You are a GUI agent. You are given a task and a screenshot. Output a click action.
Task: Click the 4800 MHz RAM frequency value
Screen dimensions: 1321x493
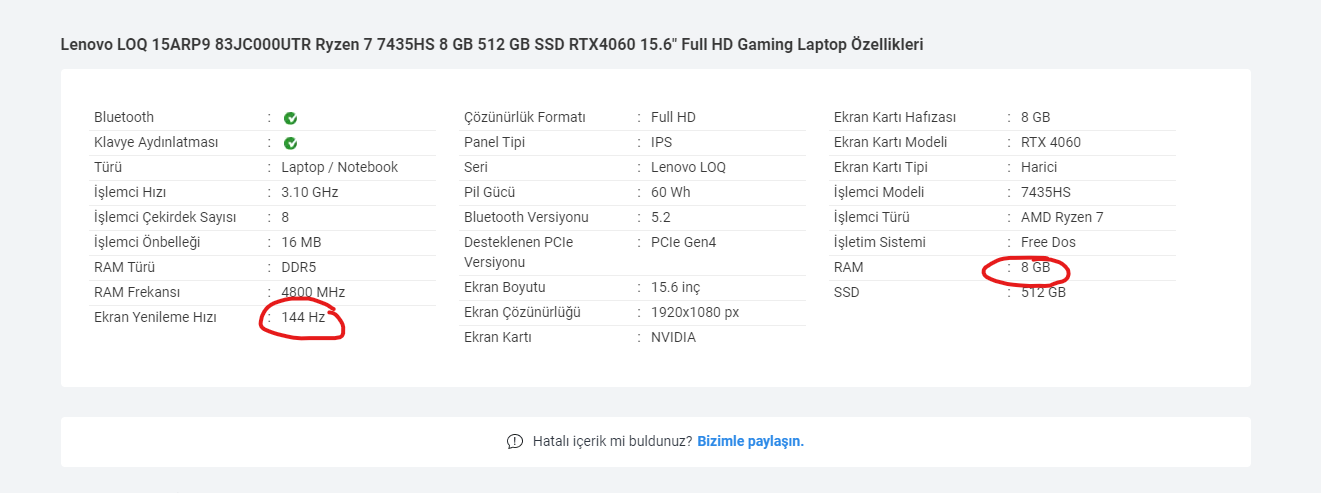coord(313,292)
